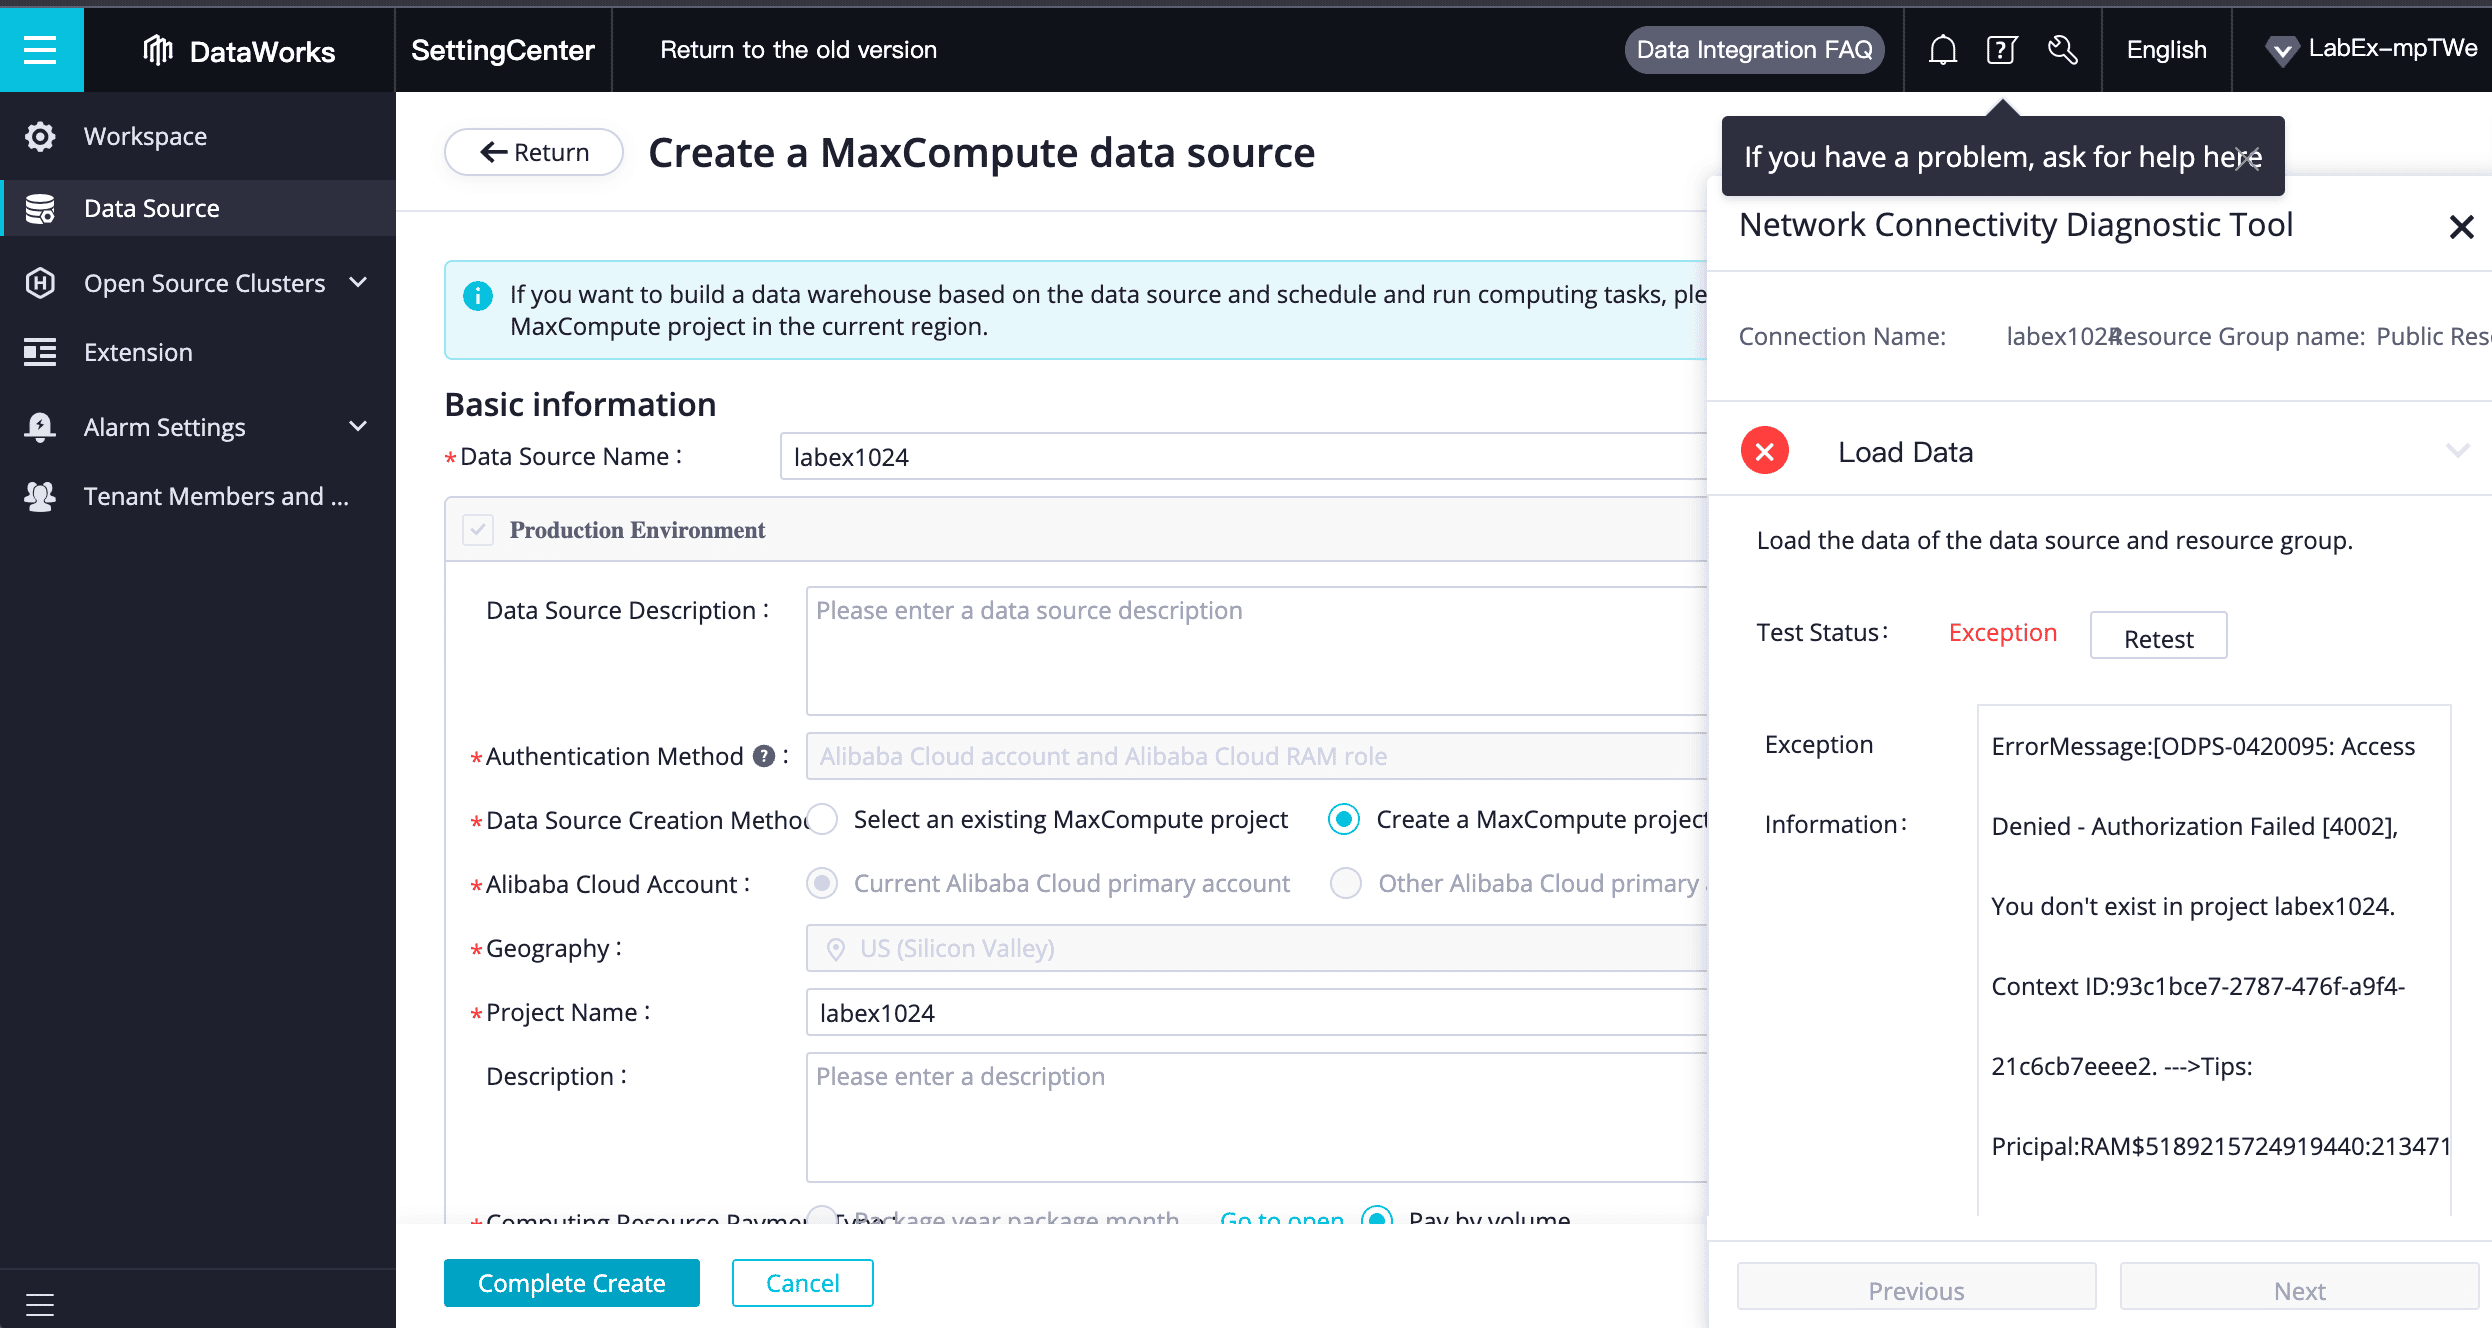Click the Tenant Members people icon

pyautogui.click(x=40, y=496)
